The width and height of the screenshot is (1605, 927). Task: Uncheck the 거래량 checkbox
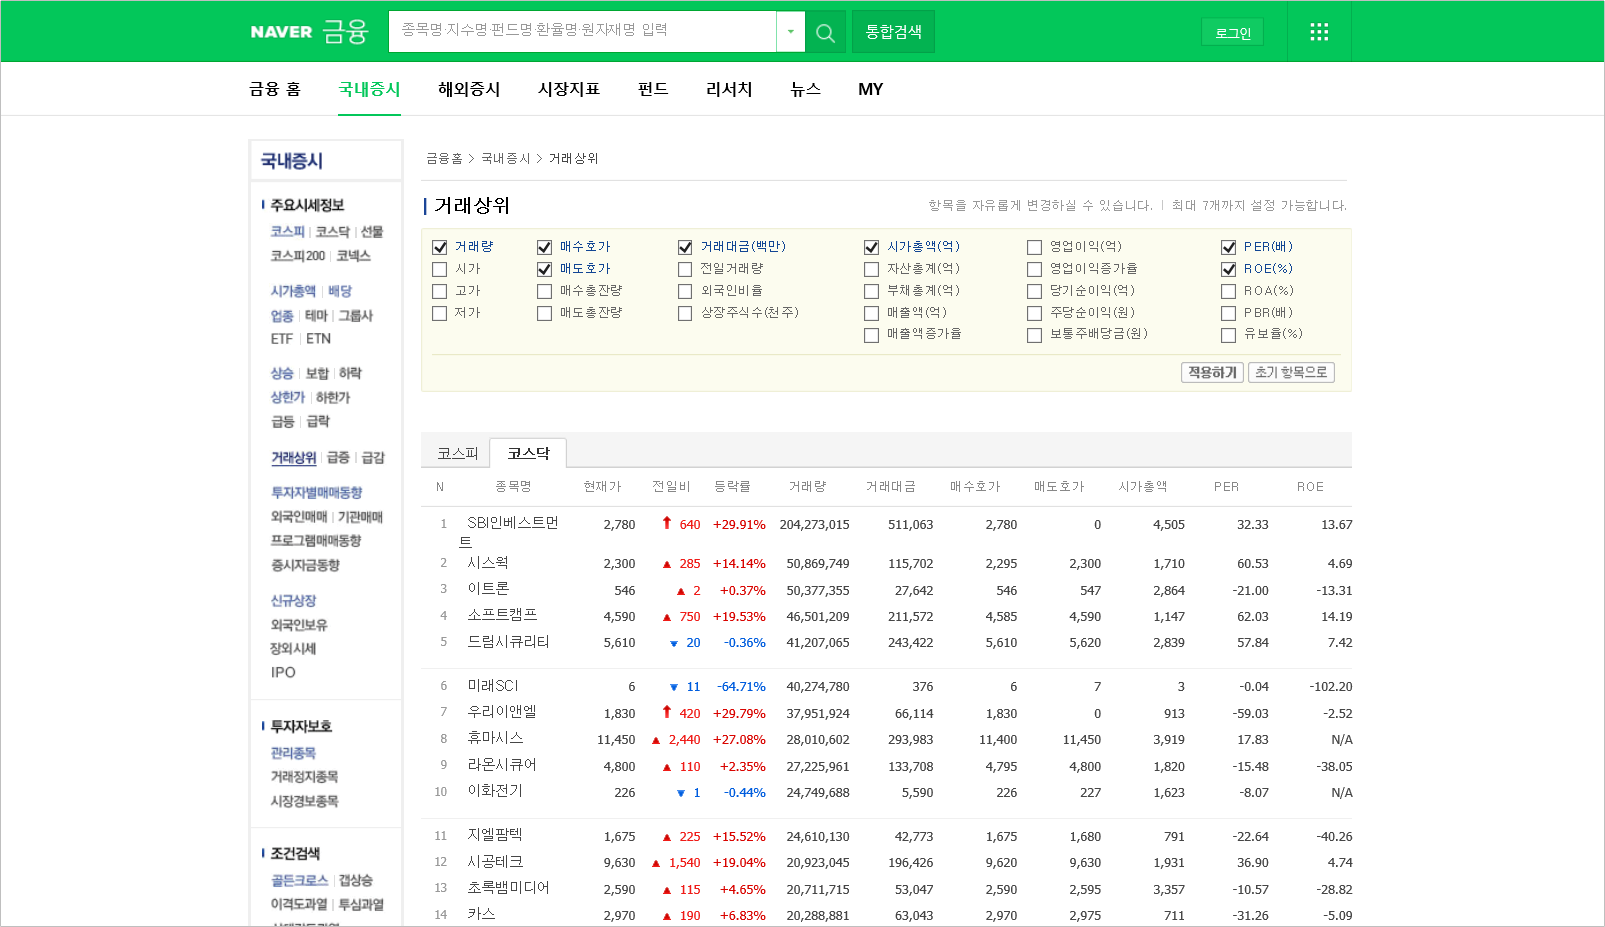[x=439, y=247]
